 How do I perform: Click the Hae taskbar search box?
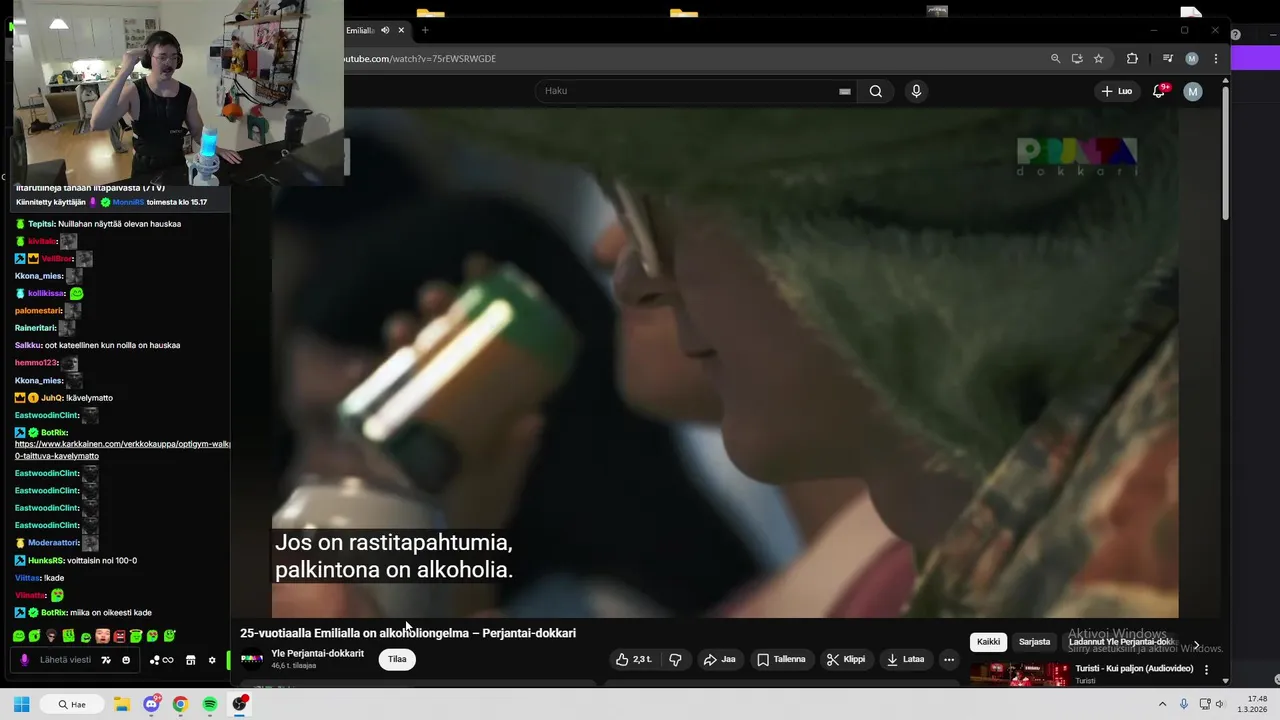point(72,704)
